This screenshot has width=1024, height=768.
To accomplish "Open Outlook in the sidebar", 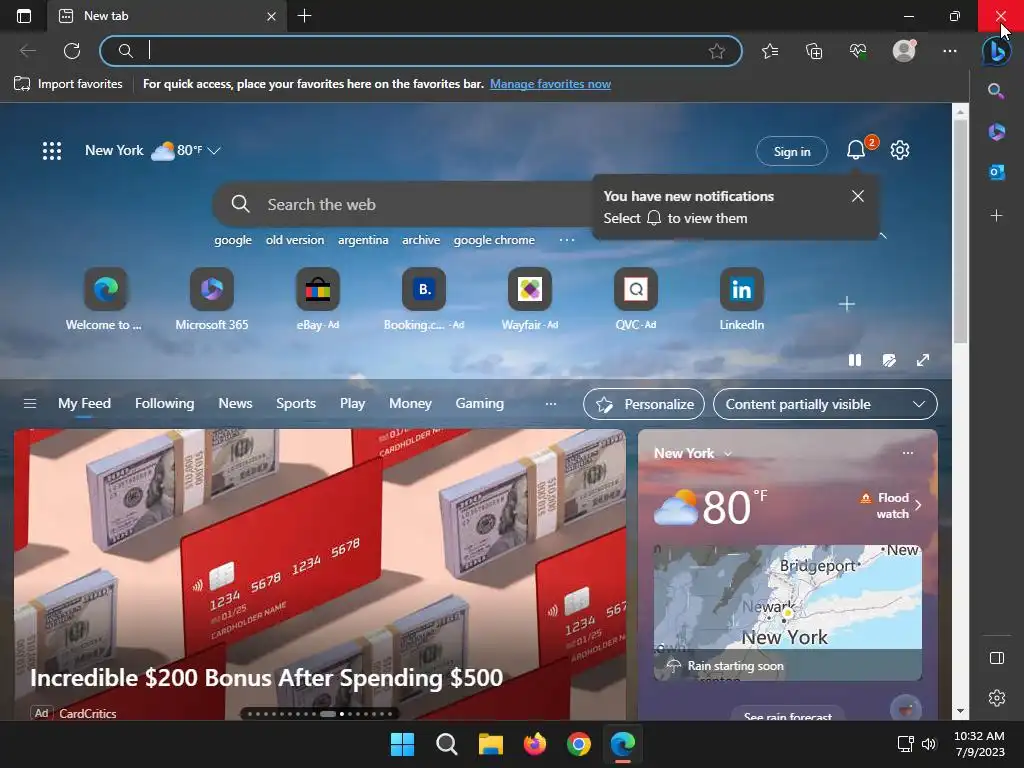I will click(996, 172).
